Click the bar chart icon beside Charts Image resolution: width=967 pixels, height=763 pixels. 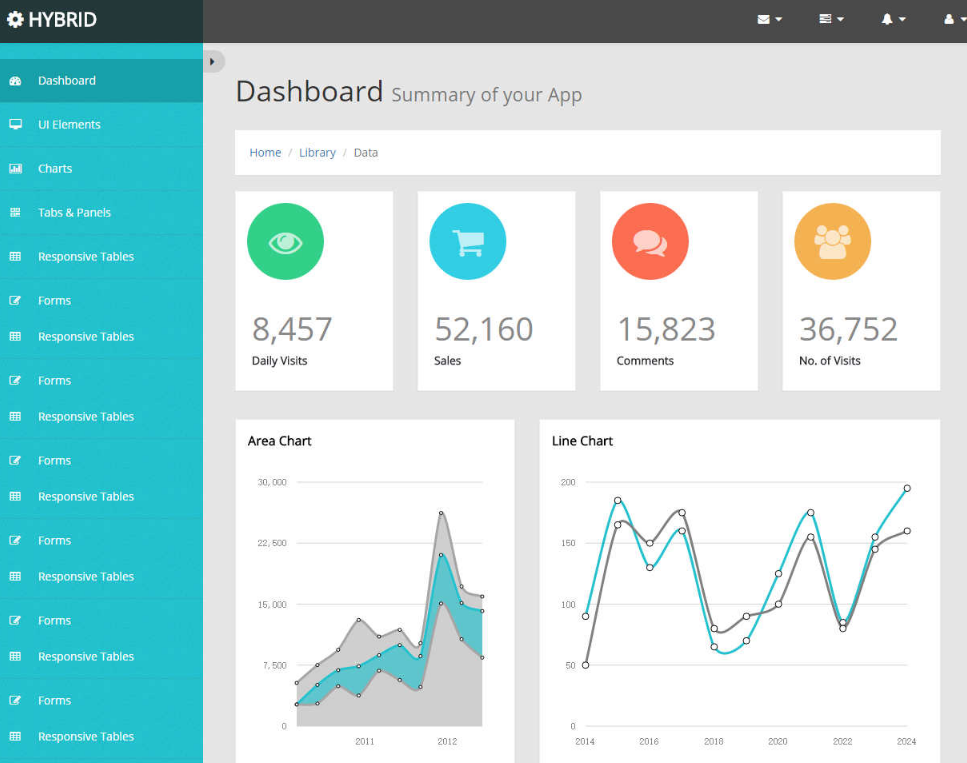(15, 169)
